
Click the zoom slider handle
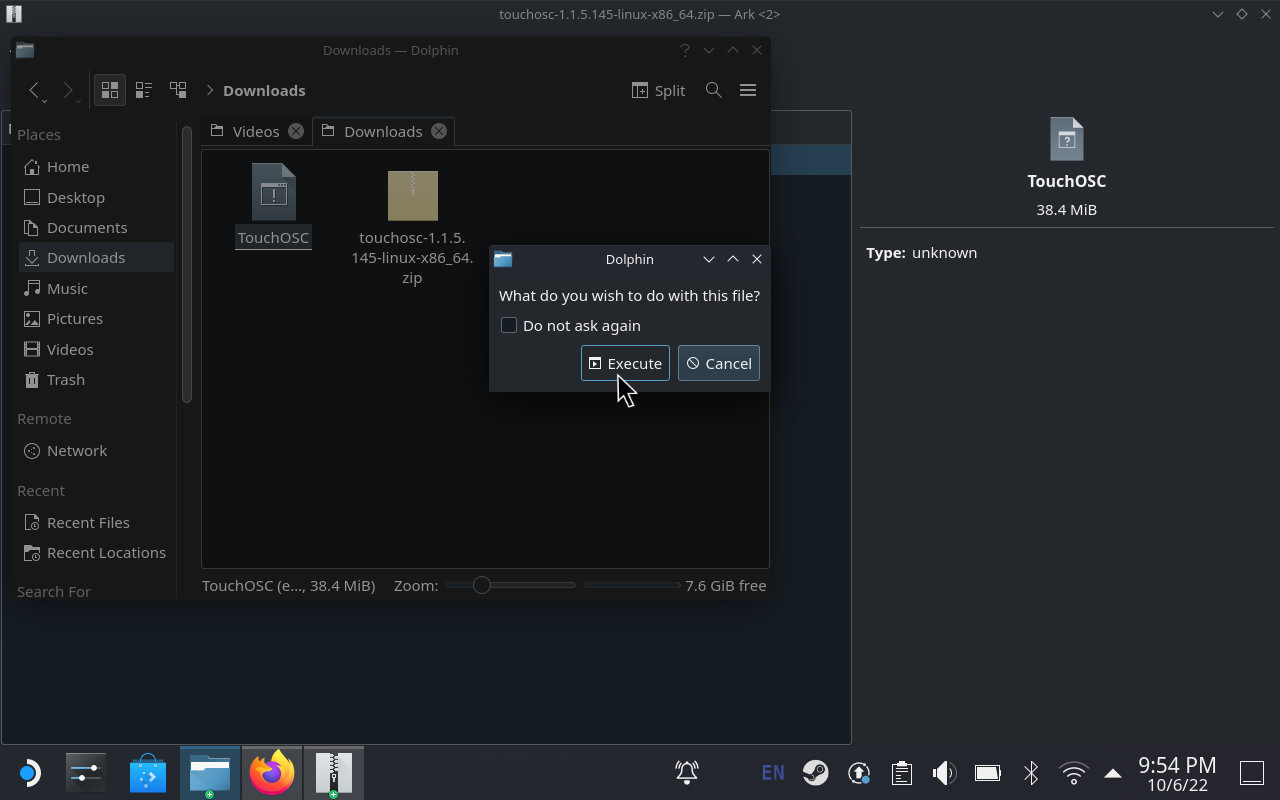tap(482, 585)
